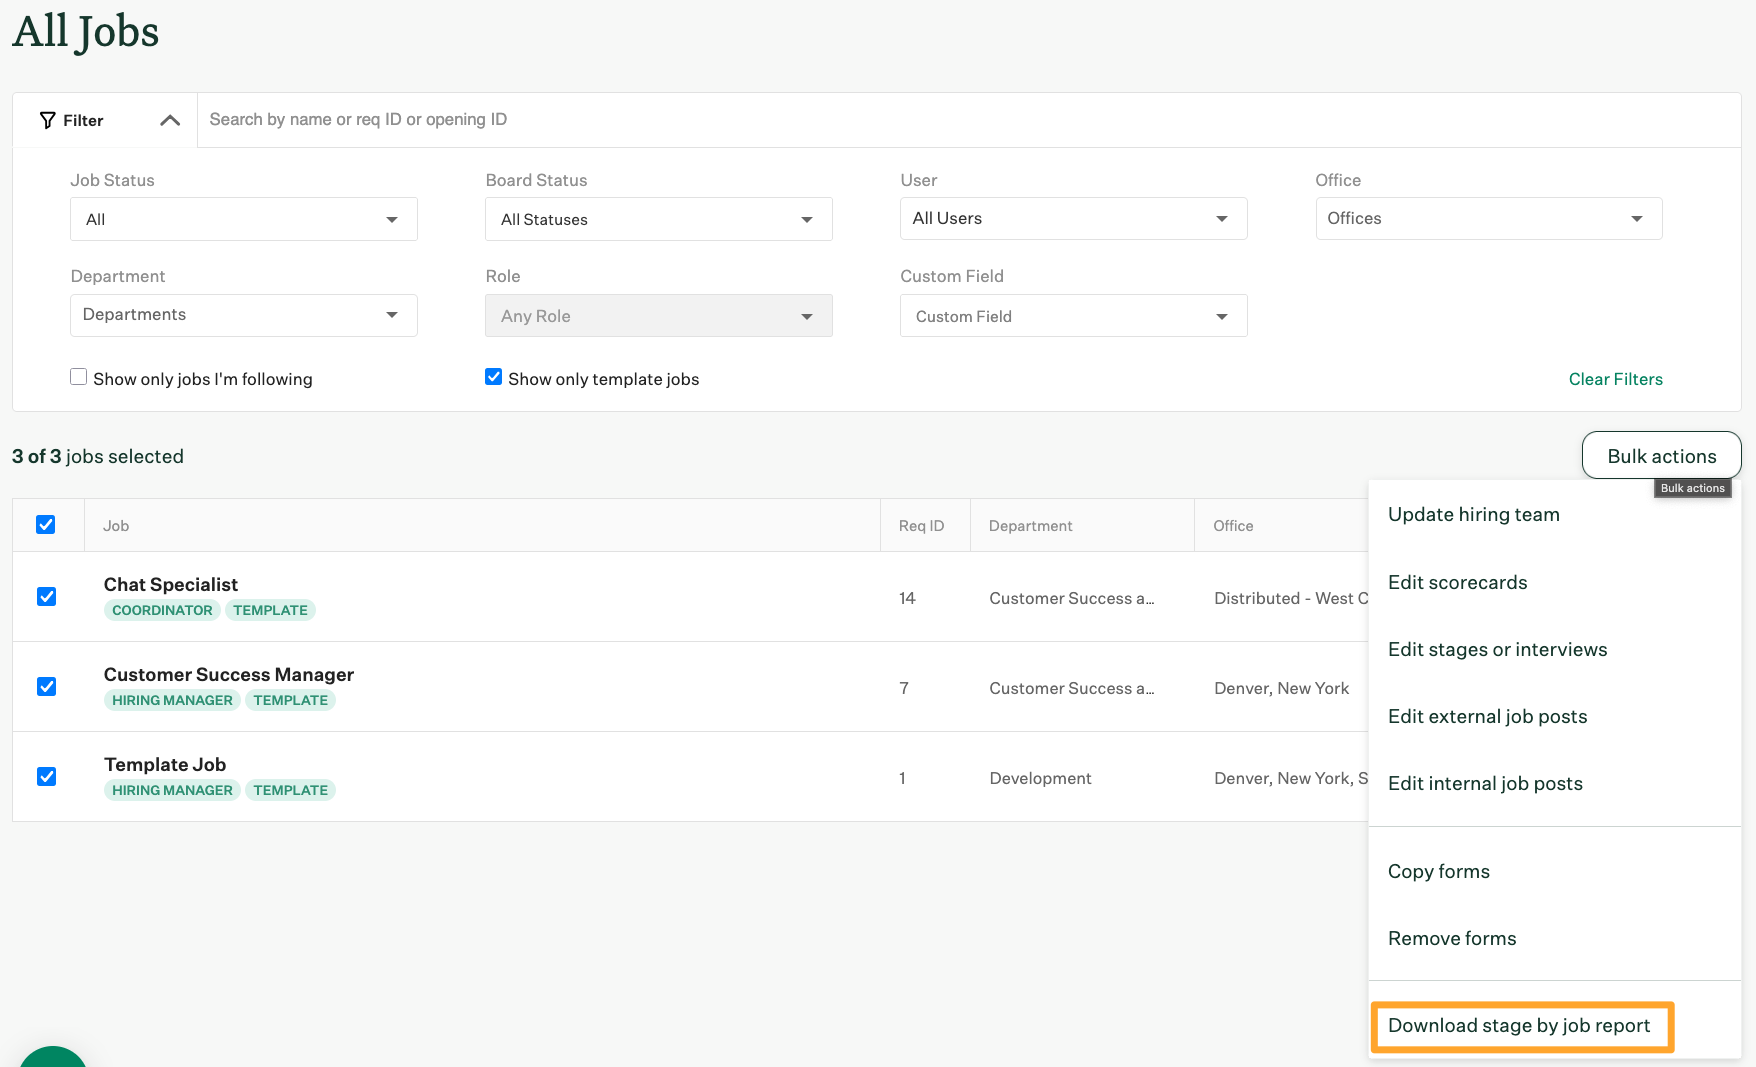Toggle the select-all jobs header checkbox
This screenshot has width=1756, height=1067.
tap(46, 524)
